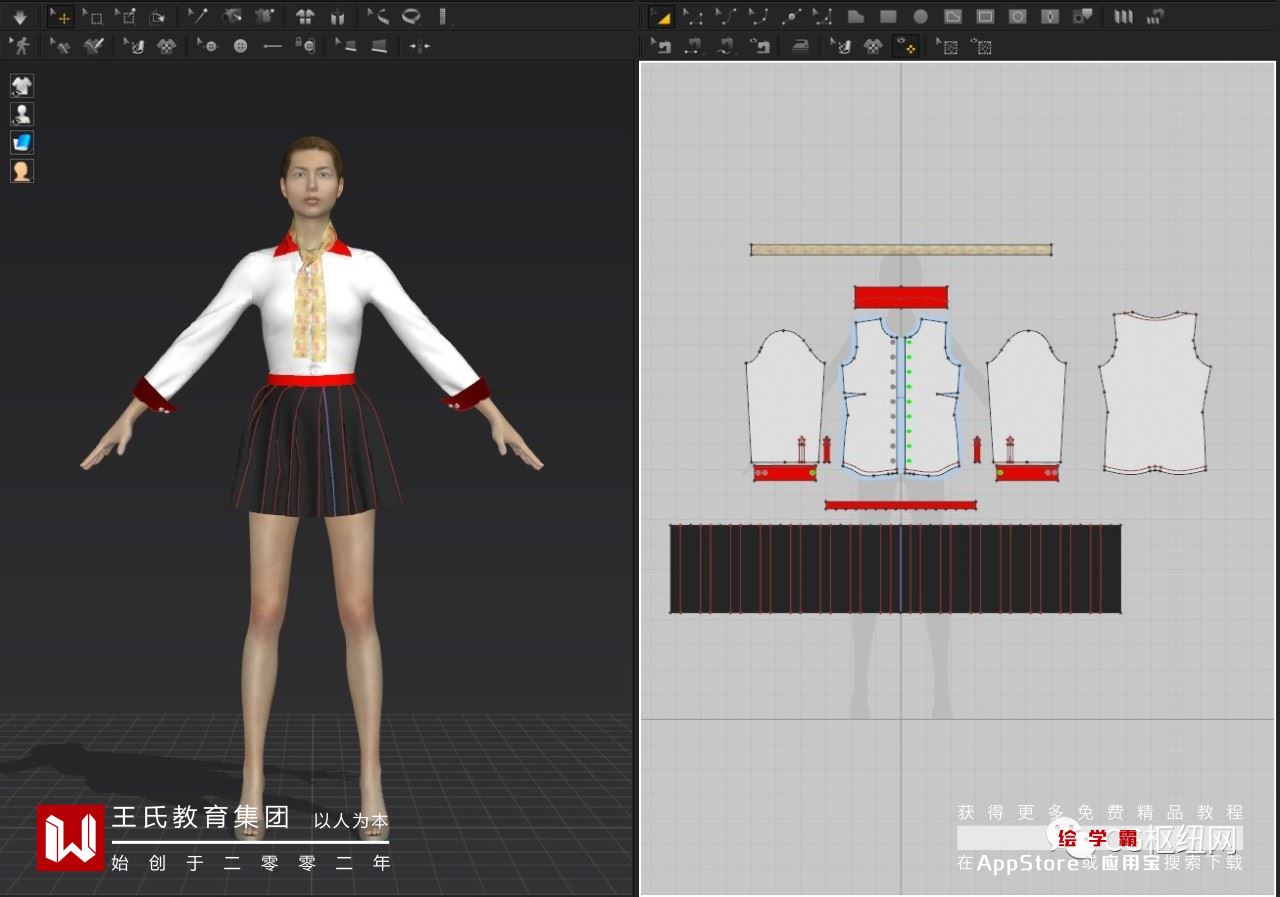Select the round Button tool icon
The image size is (1280, 897).
pyautogui.click(x=240, y=46)
